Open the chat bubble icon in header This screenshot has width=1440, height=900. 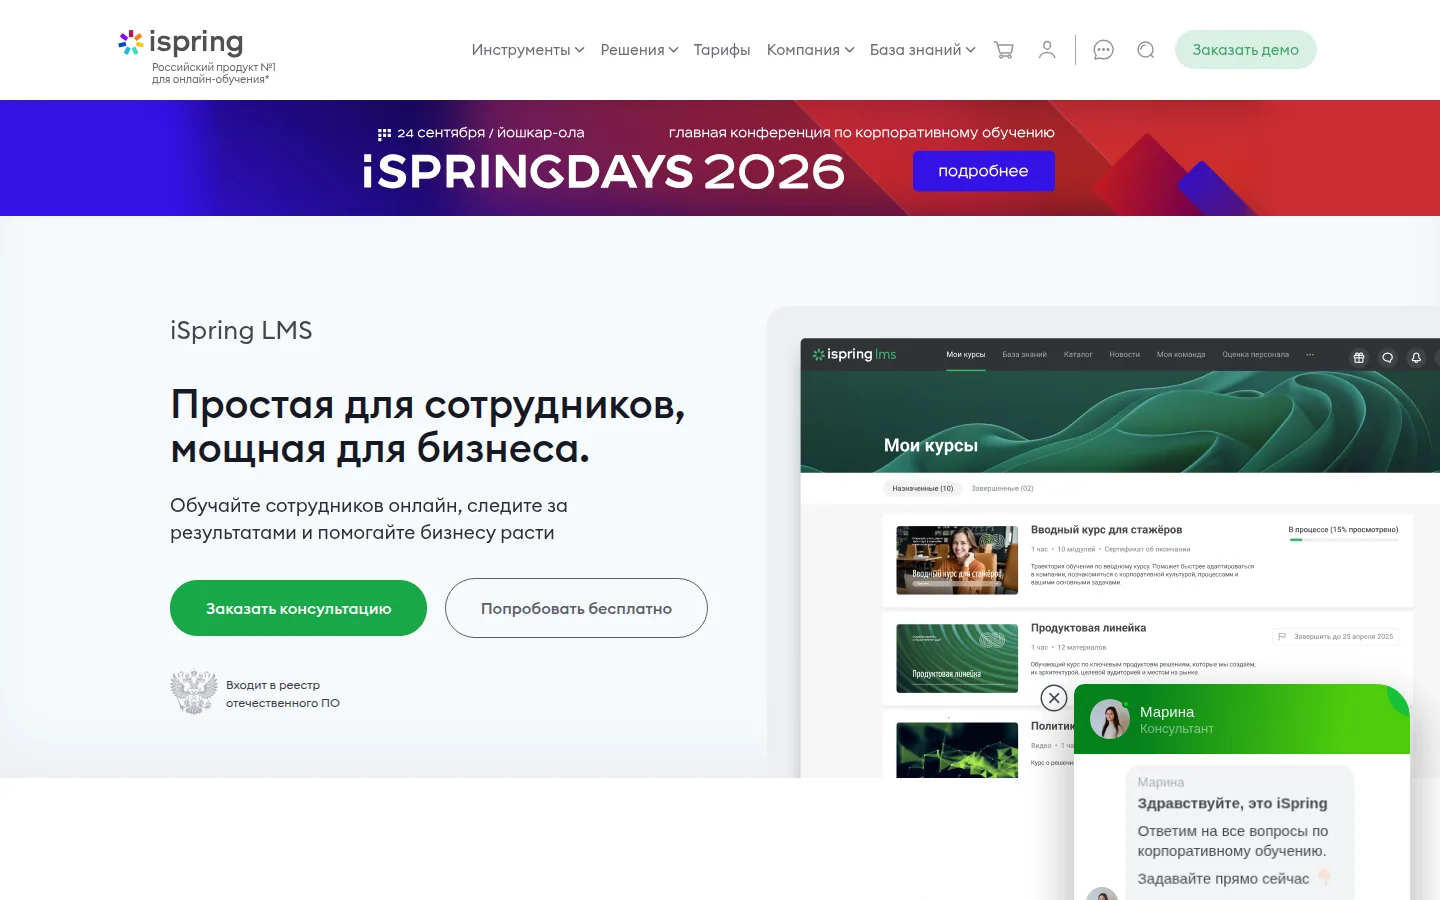1103,50
